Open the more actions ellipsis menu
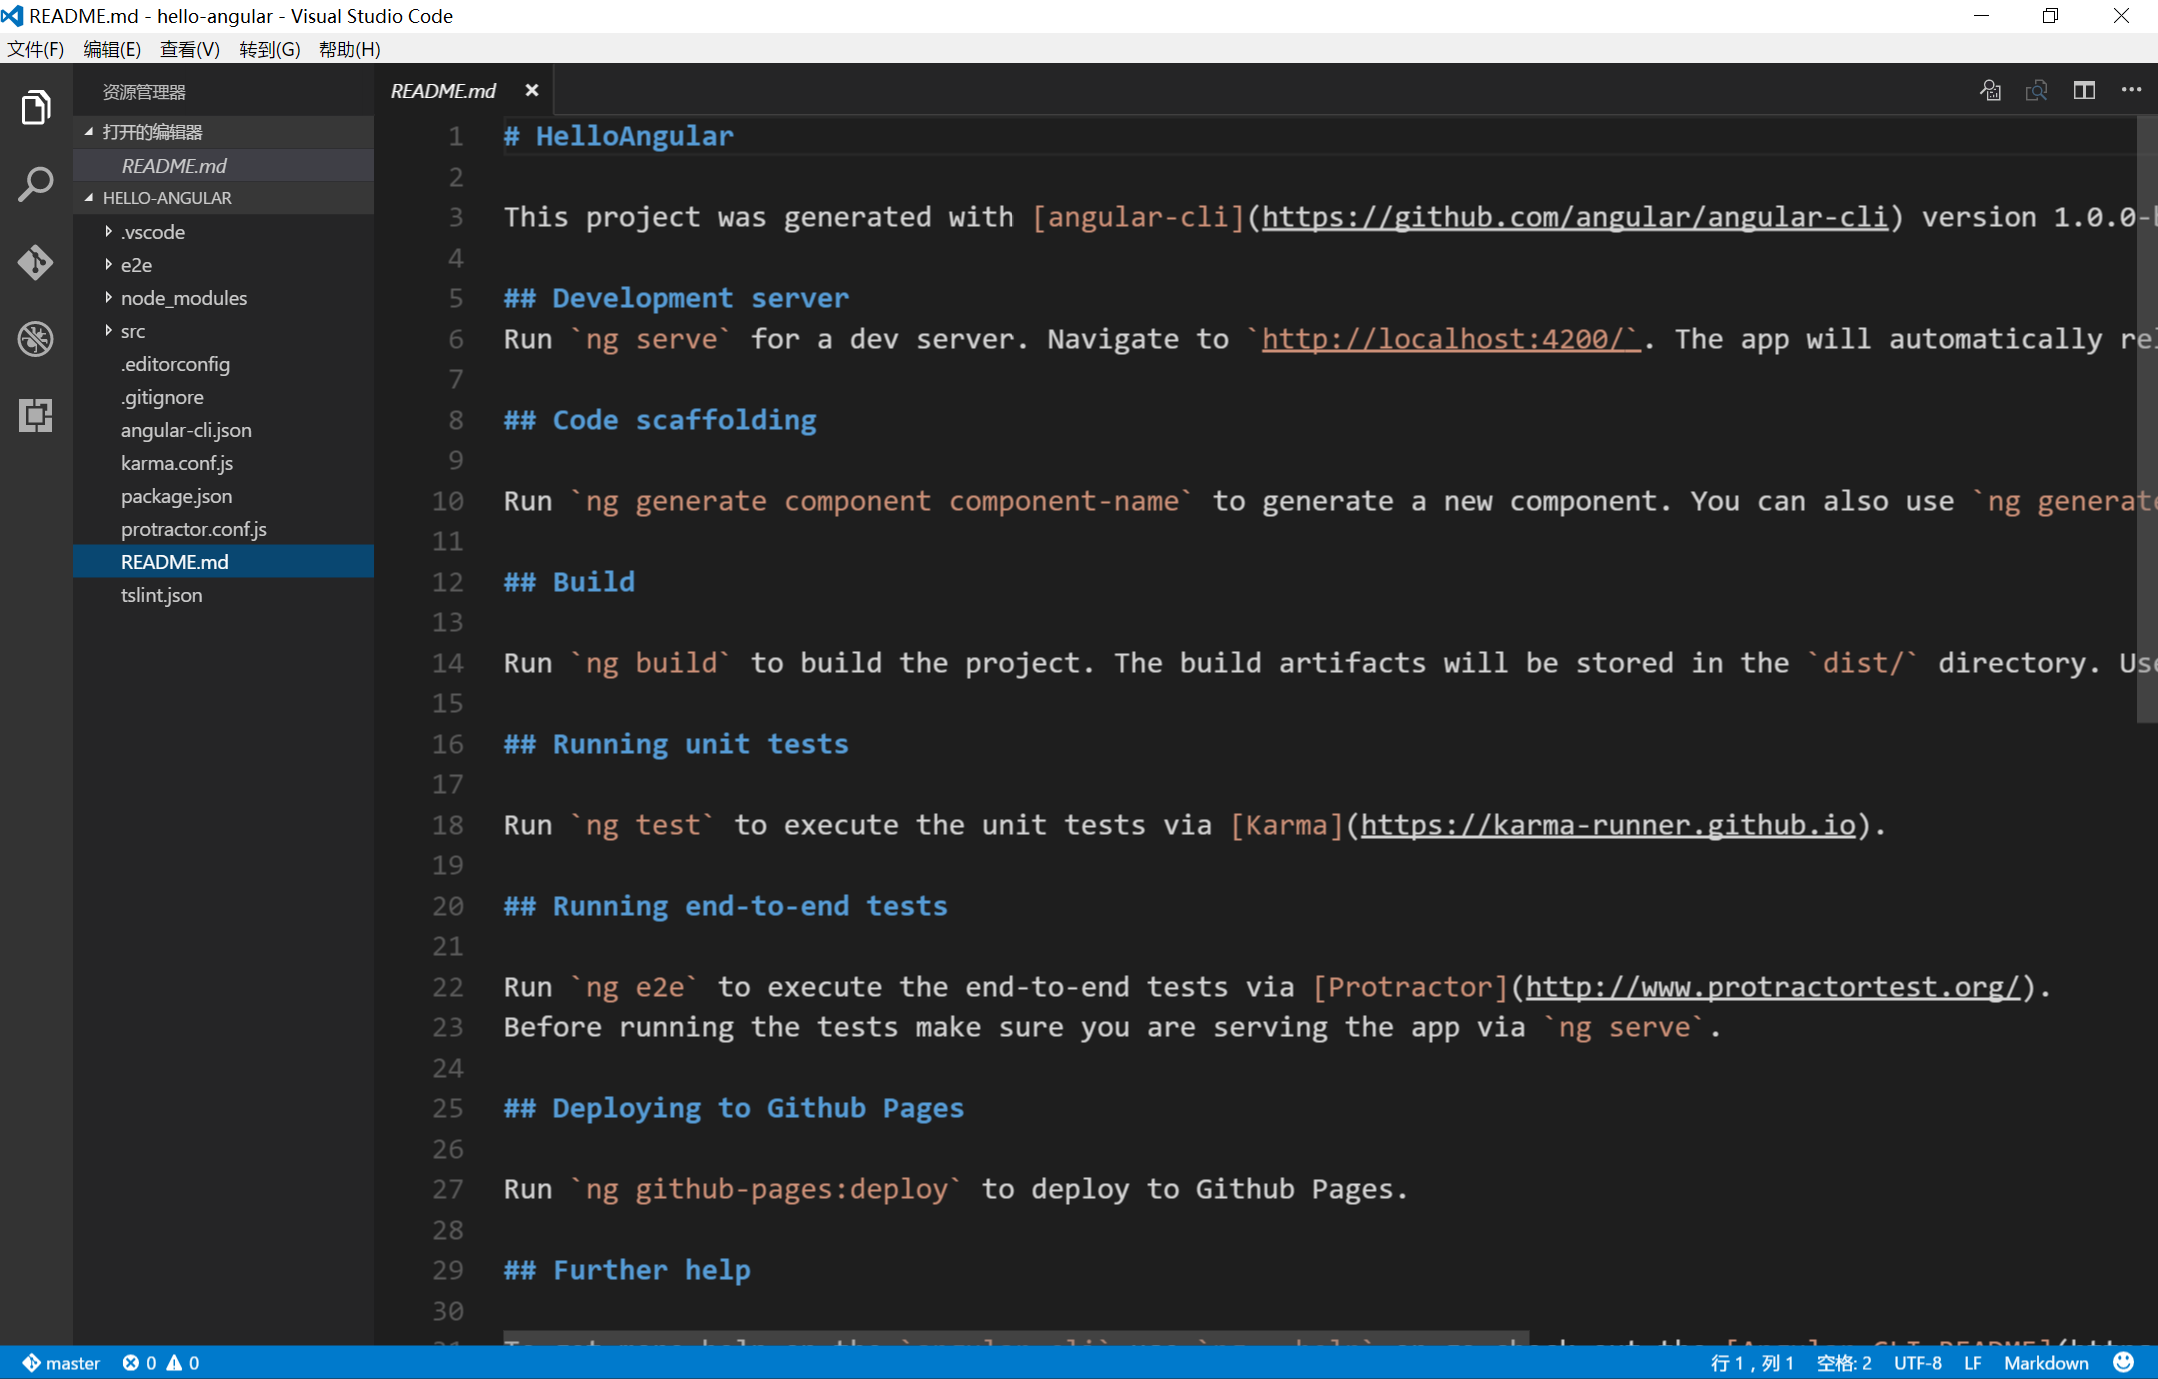The width and height of the screenshot is (2158, 1379). pos(2131,91)
